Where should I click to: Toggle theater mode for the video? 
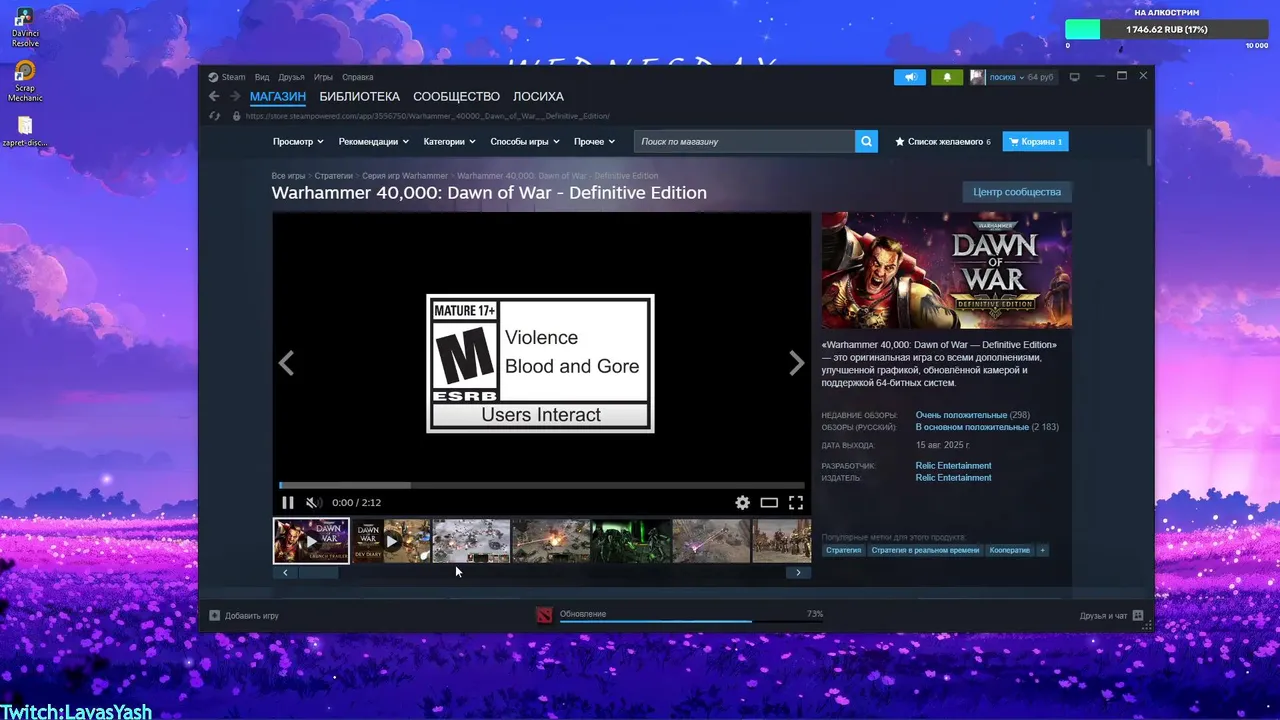point(769,503)
